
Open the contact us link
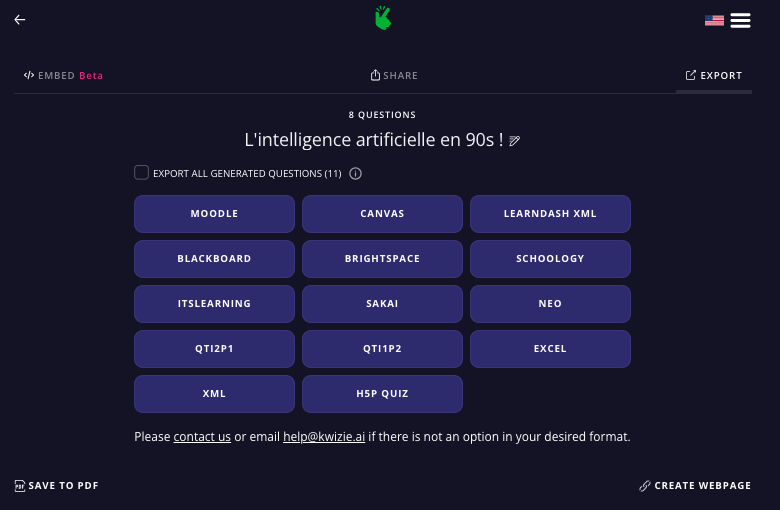click(x=202, y=437)
